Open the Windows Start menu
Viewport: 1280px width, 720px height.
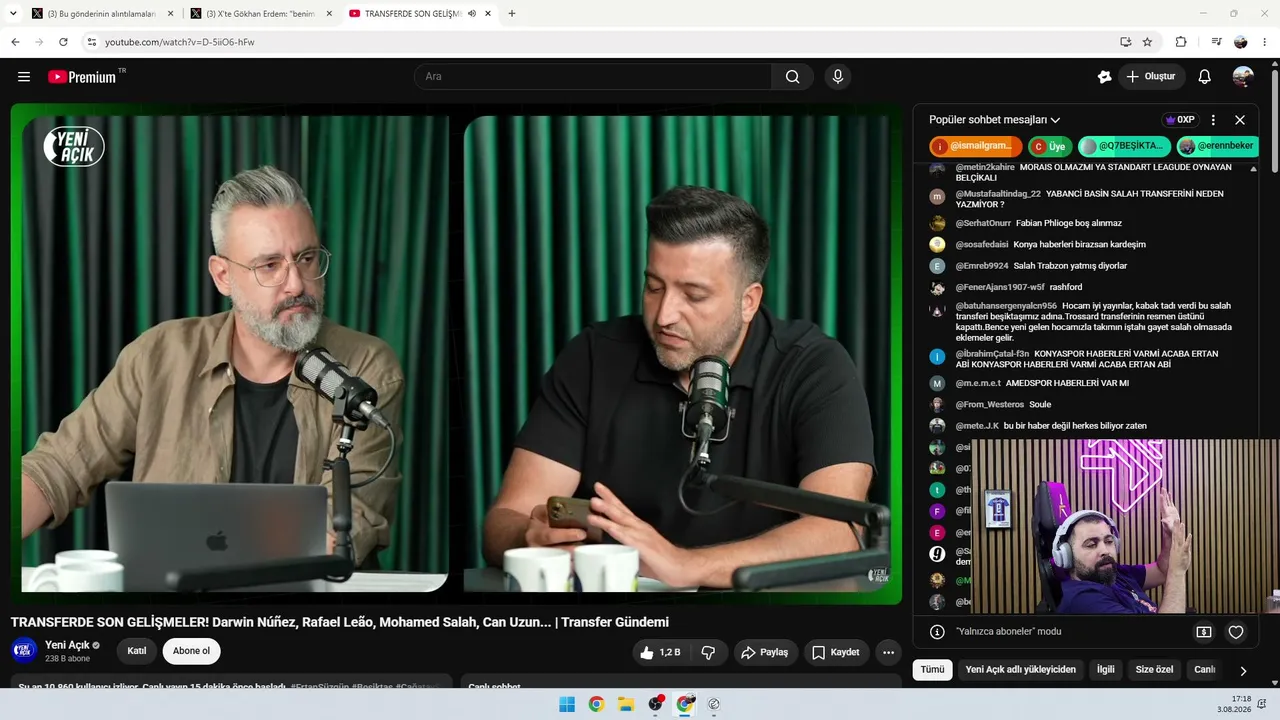pos(567,704)
